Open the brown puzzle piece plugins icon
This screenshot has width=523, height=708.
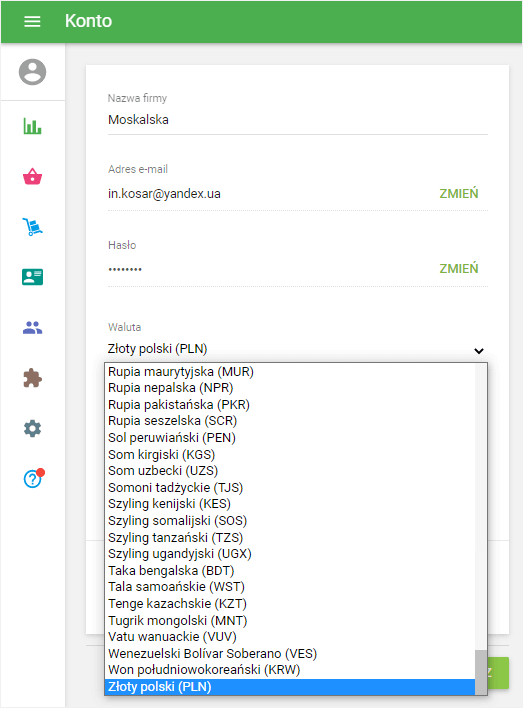pos(33,378)
